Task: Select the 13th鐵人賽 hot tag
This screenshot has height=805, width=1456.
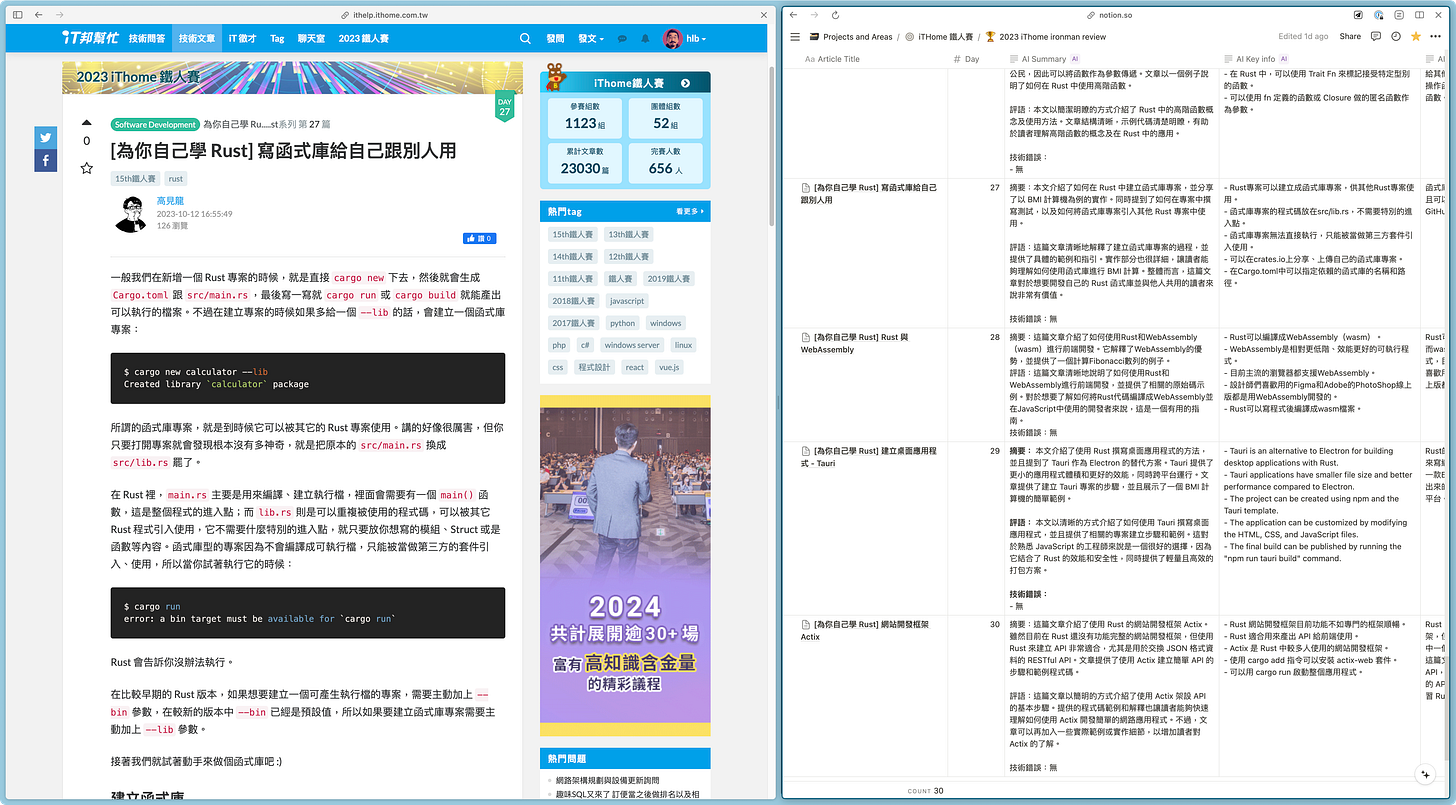Action: [x=629, y=234]
